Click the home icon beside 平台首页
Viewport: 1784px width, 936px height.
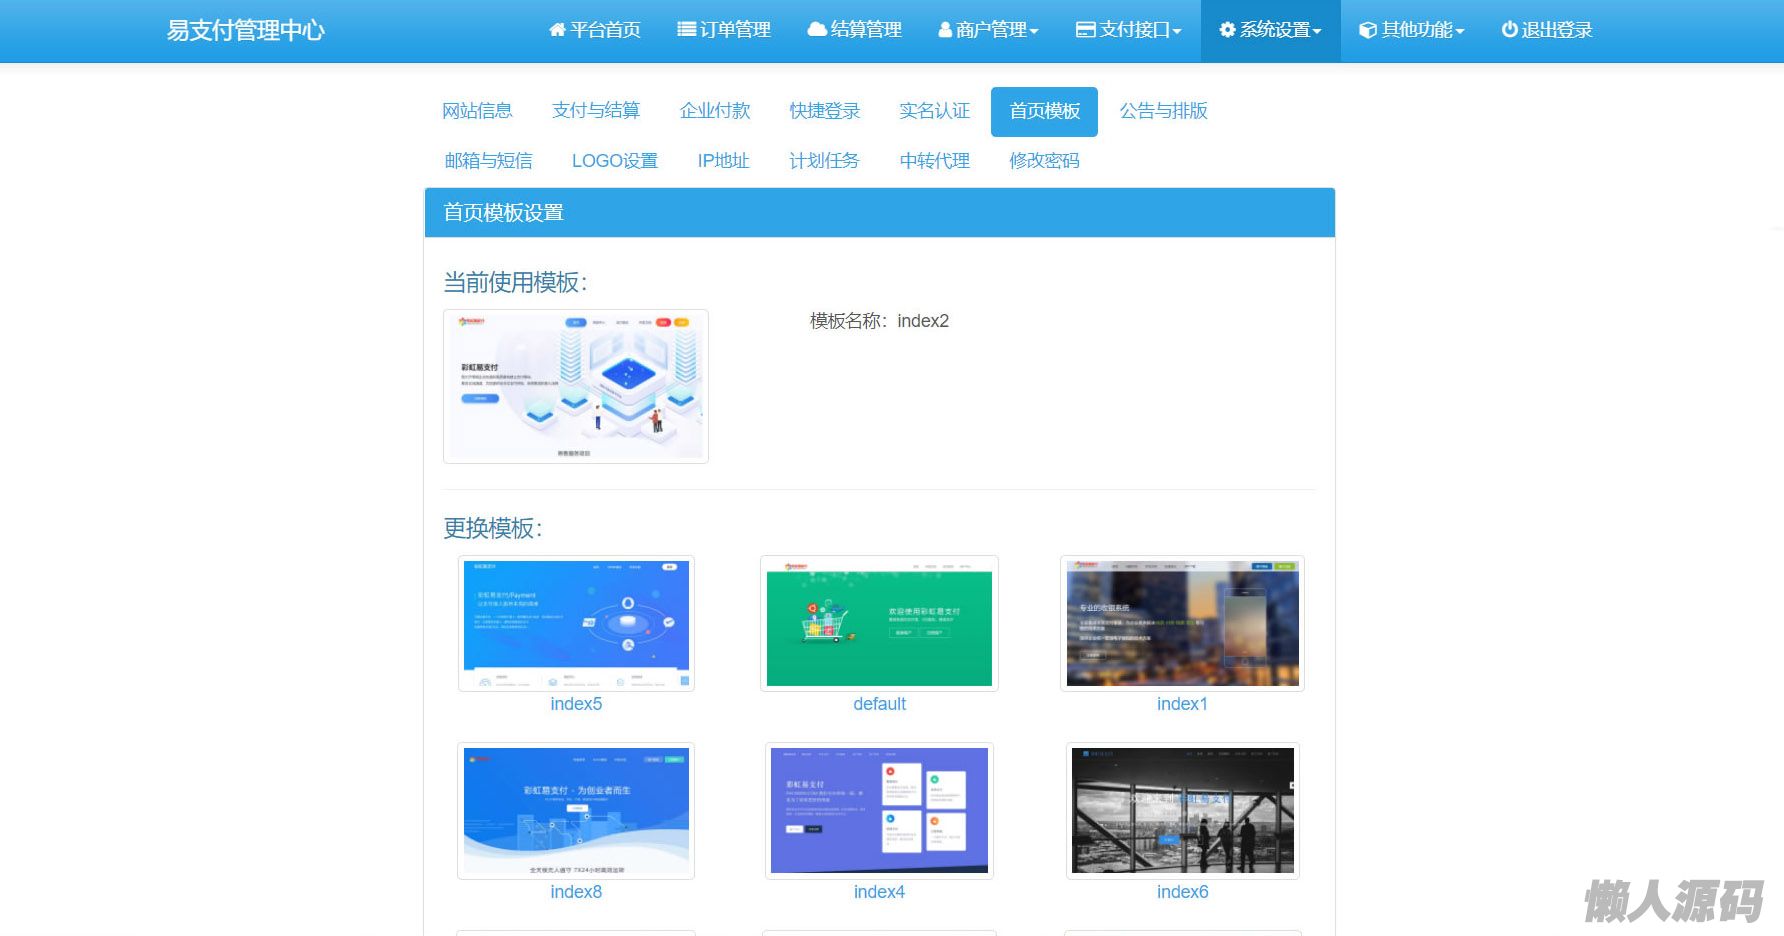[557, 30]
